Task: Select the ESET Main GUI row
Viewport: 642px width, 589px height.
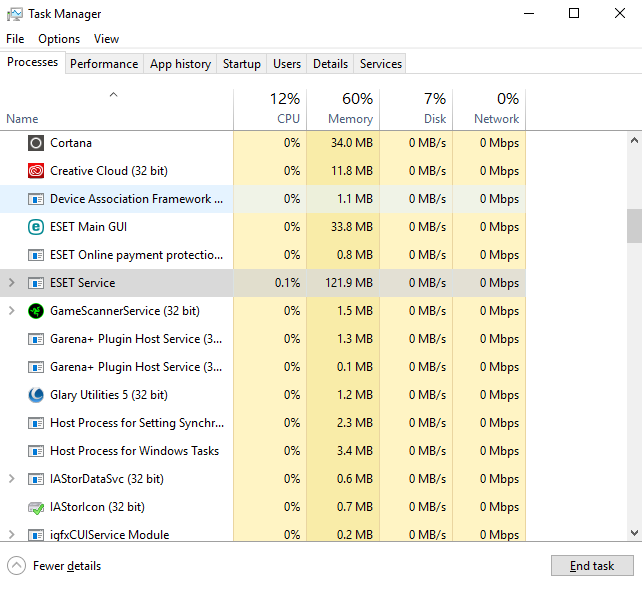Action: click(262, 227)
